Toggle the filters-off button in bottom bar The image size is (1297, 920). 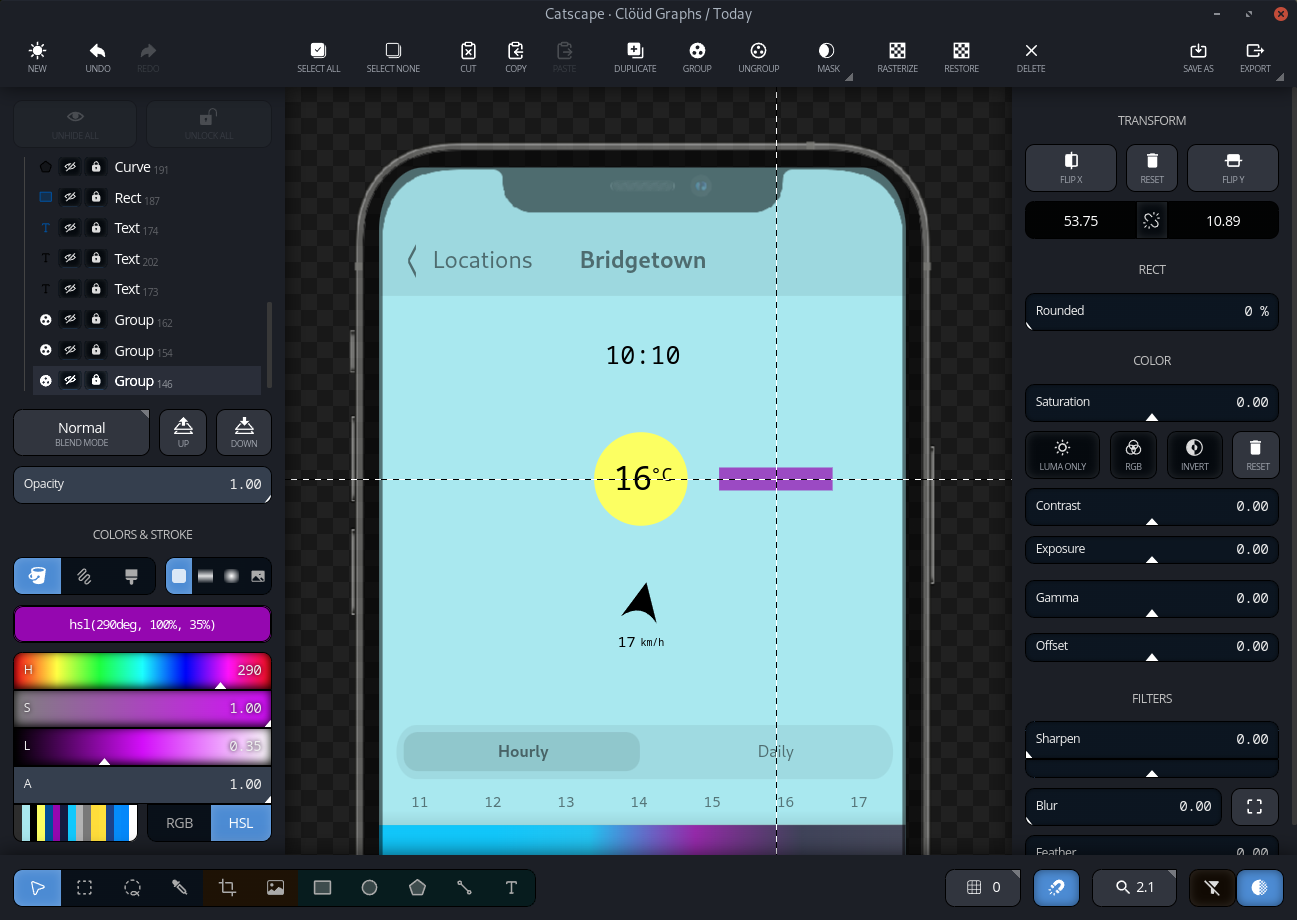tap(1212, 887)
